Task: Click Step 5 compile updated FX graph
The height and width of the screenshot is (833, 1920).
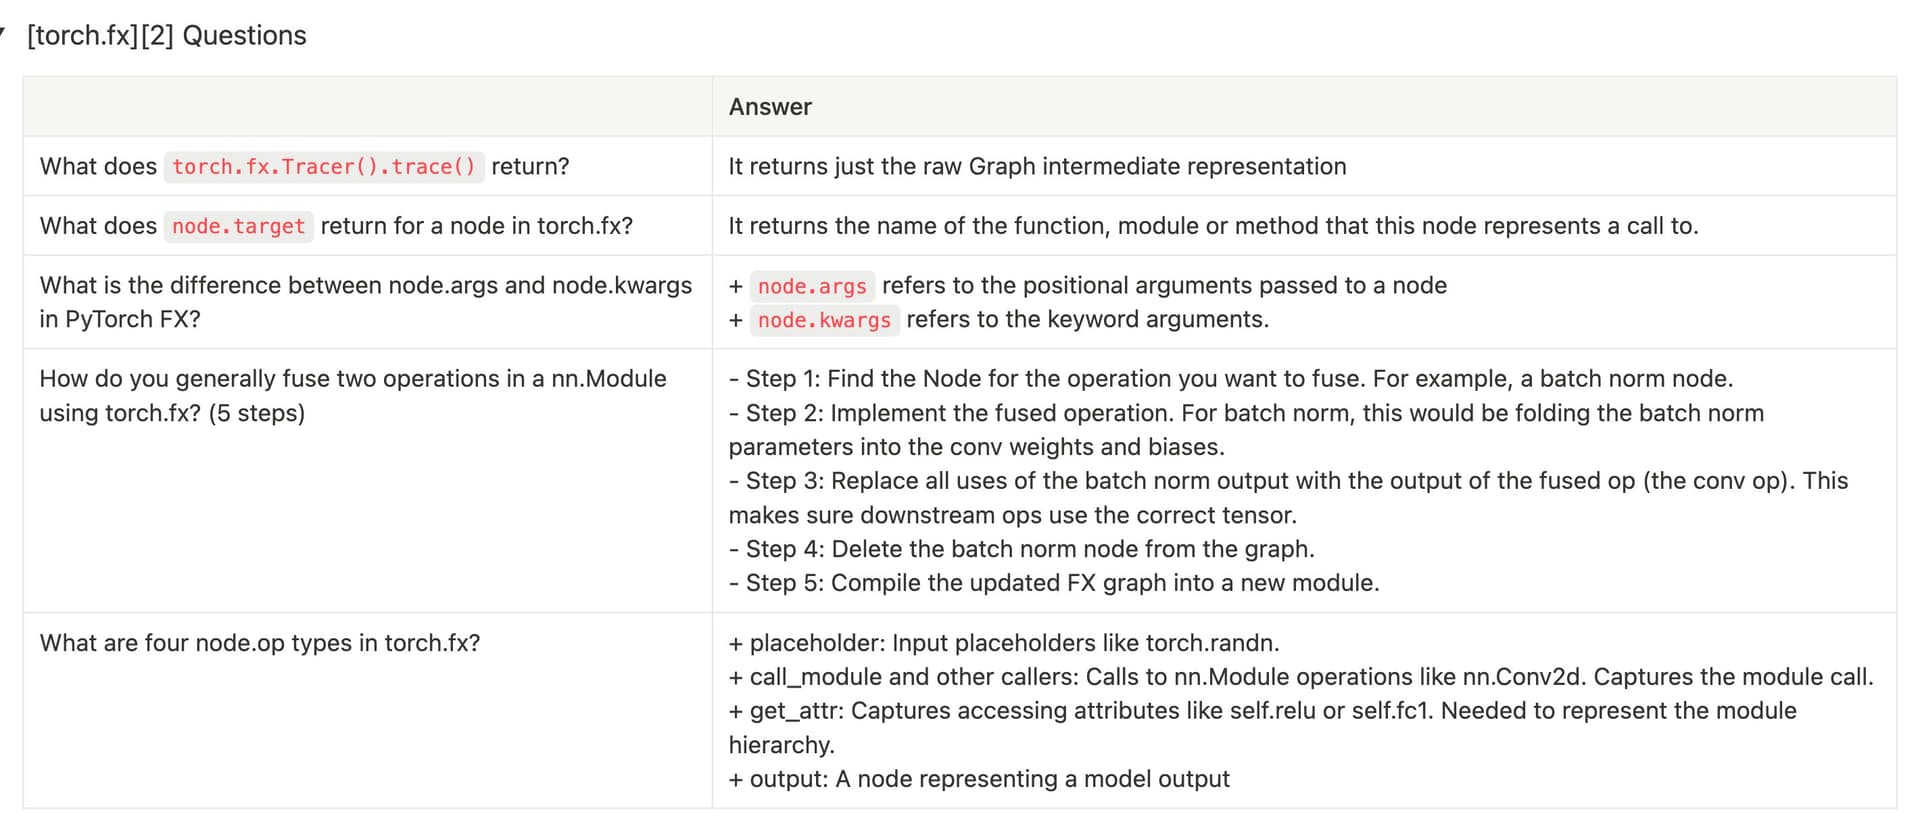Action: coord(1054,583)
